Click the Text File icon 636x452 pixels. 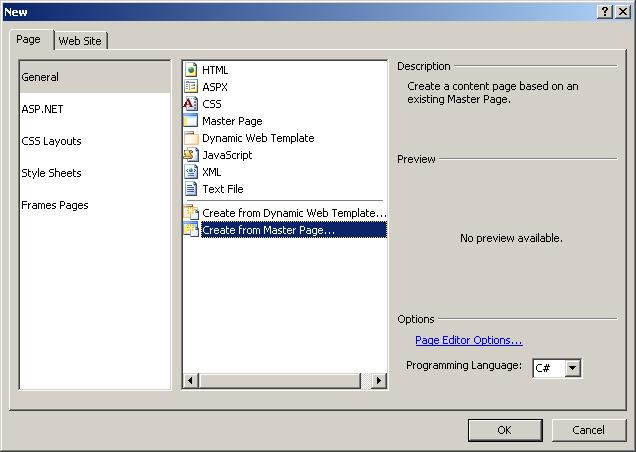coord(191,189)
